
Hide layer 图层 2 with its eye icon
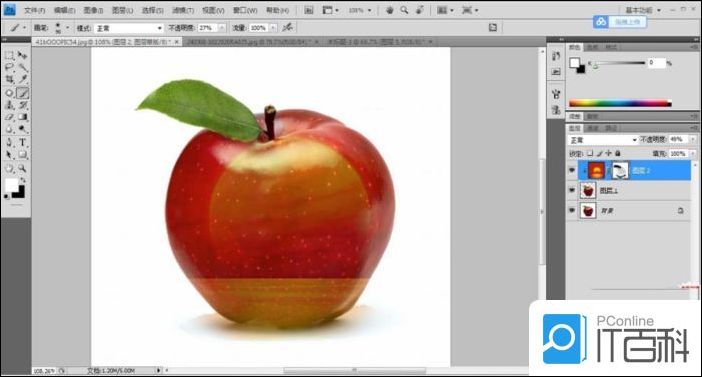[x=572, y=171]
